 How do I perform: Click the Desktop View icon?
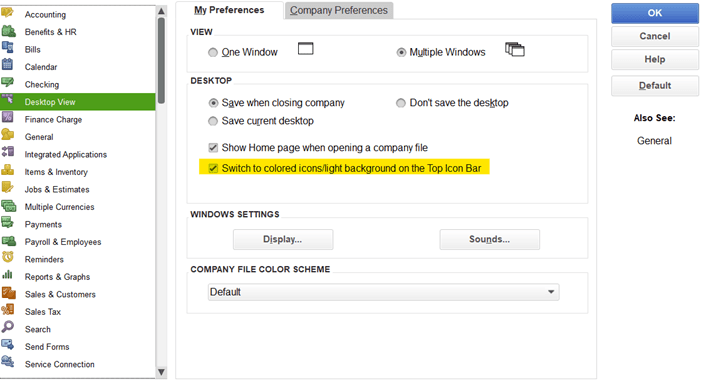click(x=8, y=100)
